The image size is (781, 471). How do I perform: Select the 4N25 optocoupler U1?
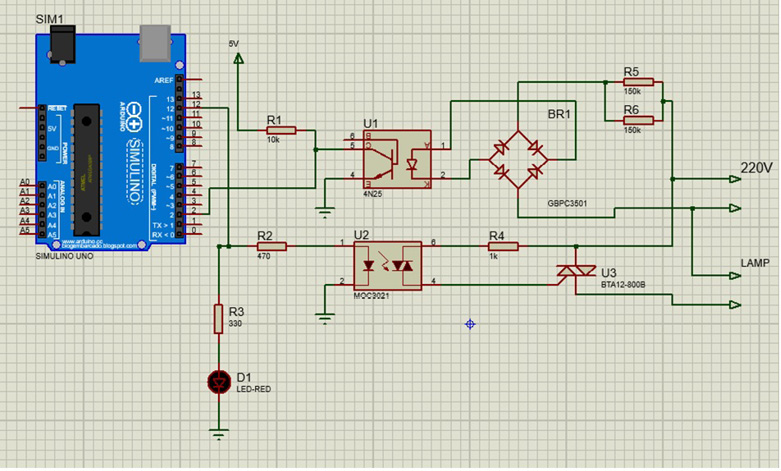pos(396,158)
